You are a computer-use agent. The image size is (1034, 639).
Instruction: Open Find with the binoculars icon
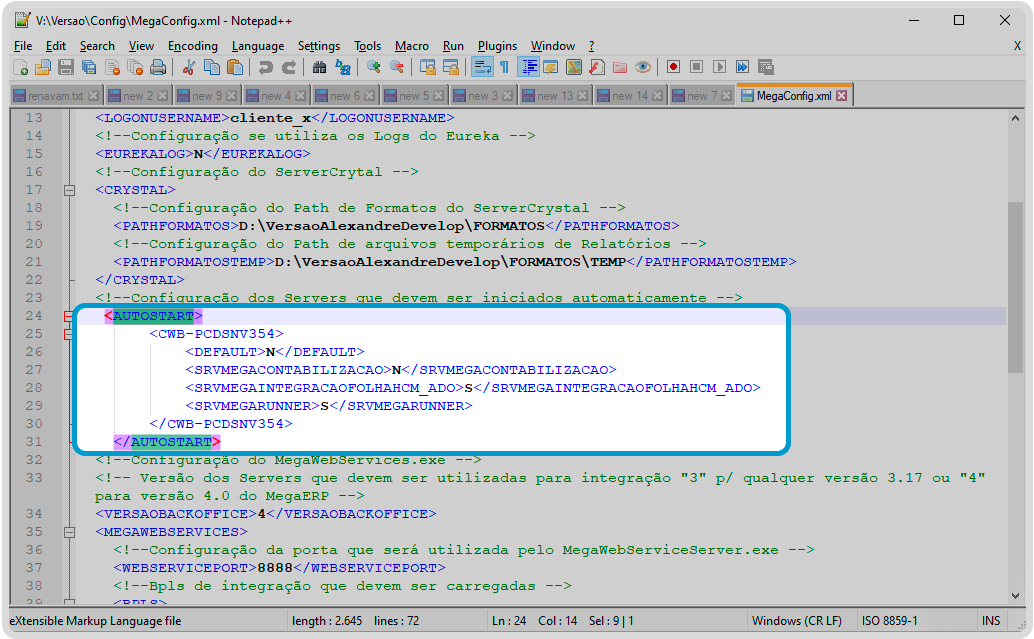pyautogui.click(x=319, y=67)
